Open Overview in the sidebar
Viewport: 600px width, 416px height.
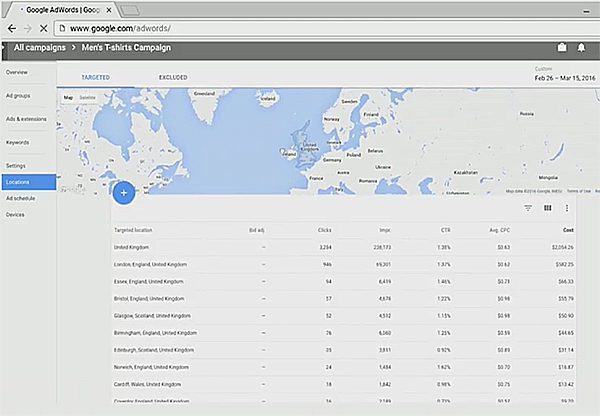(x=17, y=72)
